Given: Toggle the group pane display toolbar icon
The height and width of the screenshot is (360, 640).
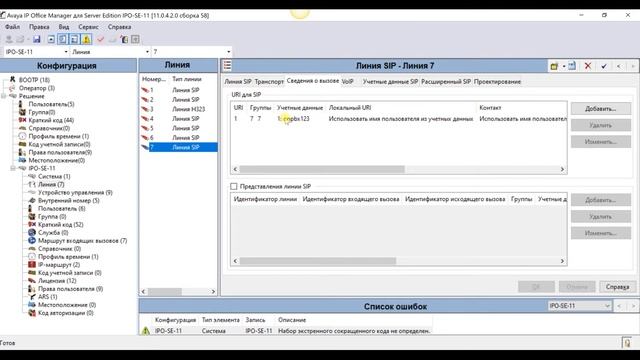Looking at the screenshot, I should tap(62, 39).
